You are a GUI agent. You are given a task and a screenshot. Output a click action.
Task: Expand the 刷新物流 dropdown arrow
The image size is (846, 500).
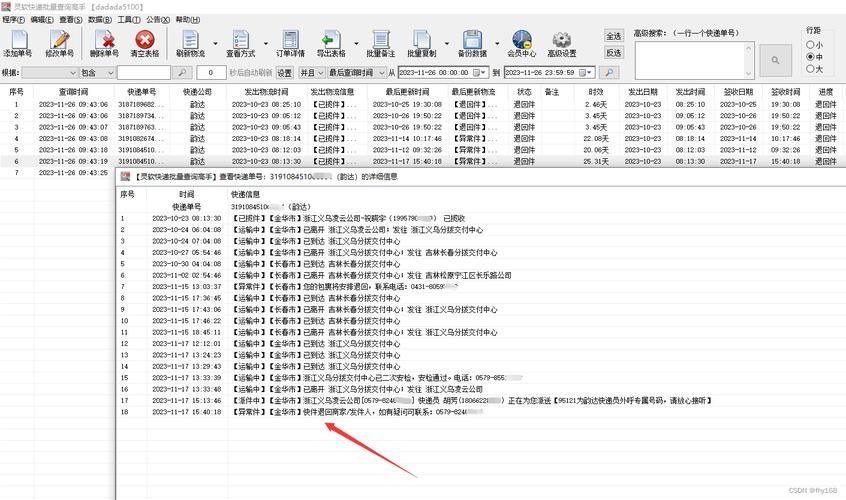coord(215,44)
